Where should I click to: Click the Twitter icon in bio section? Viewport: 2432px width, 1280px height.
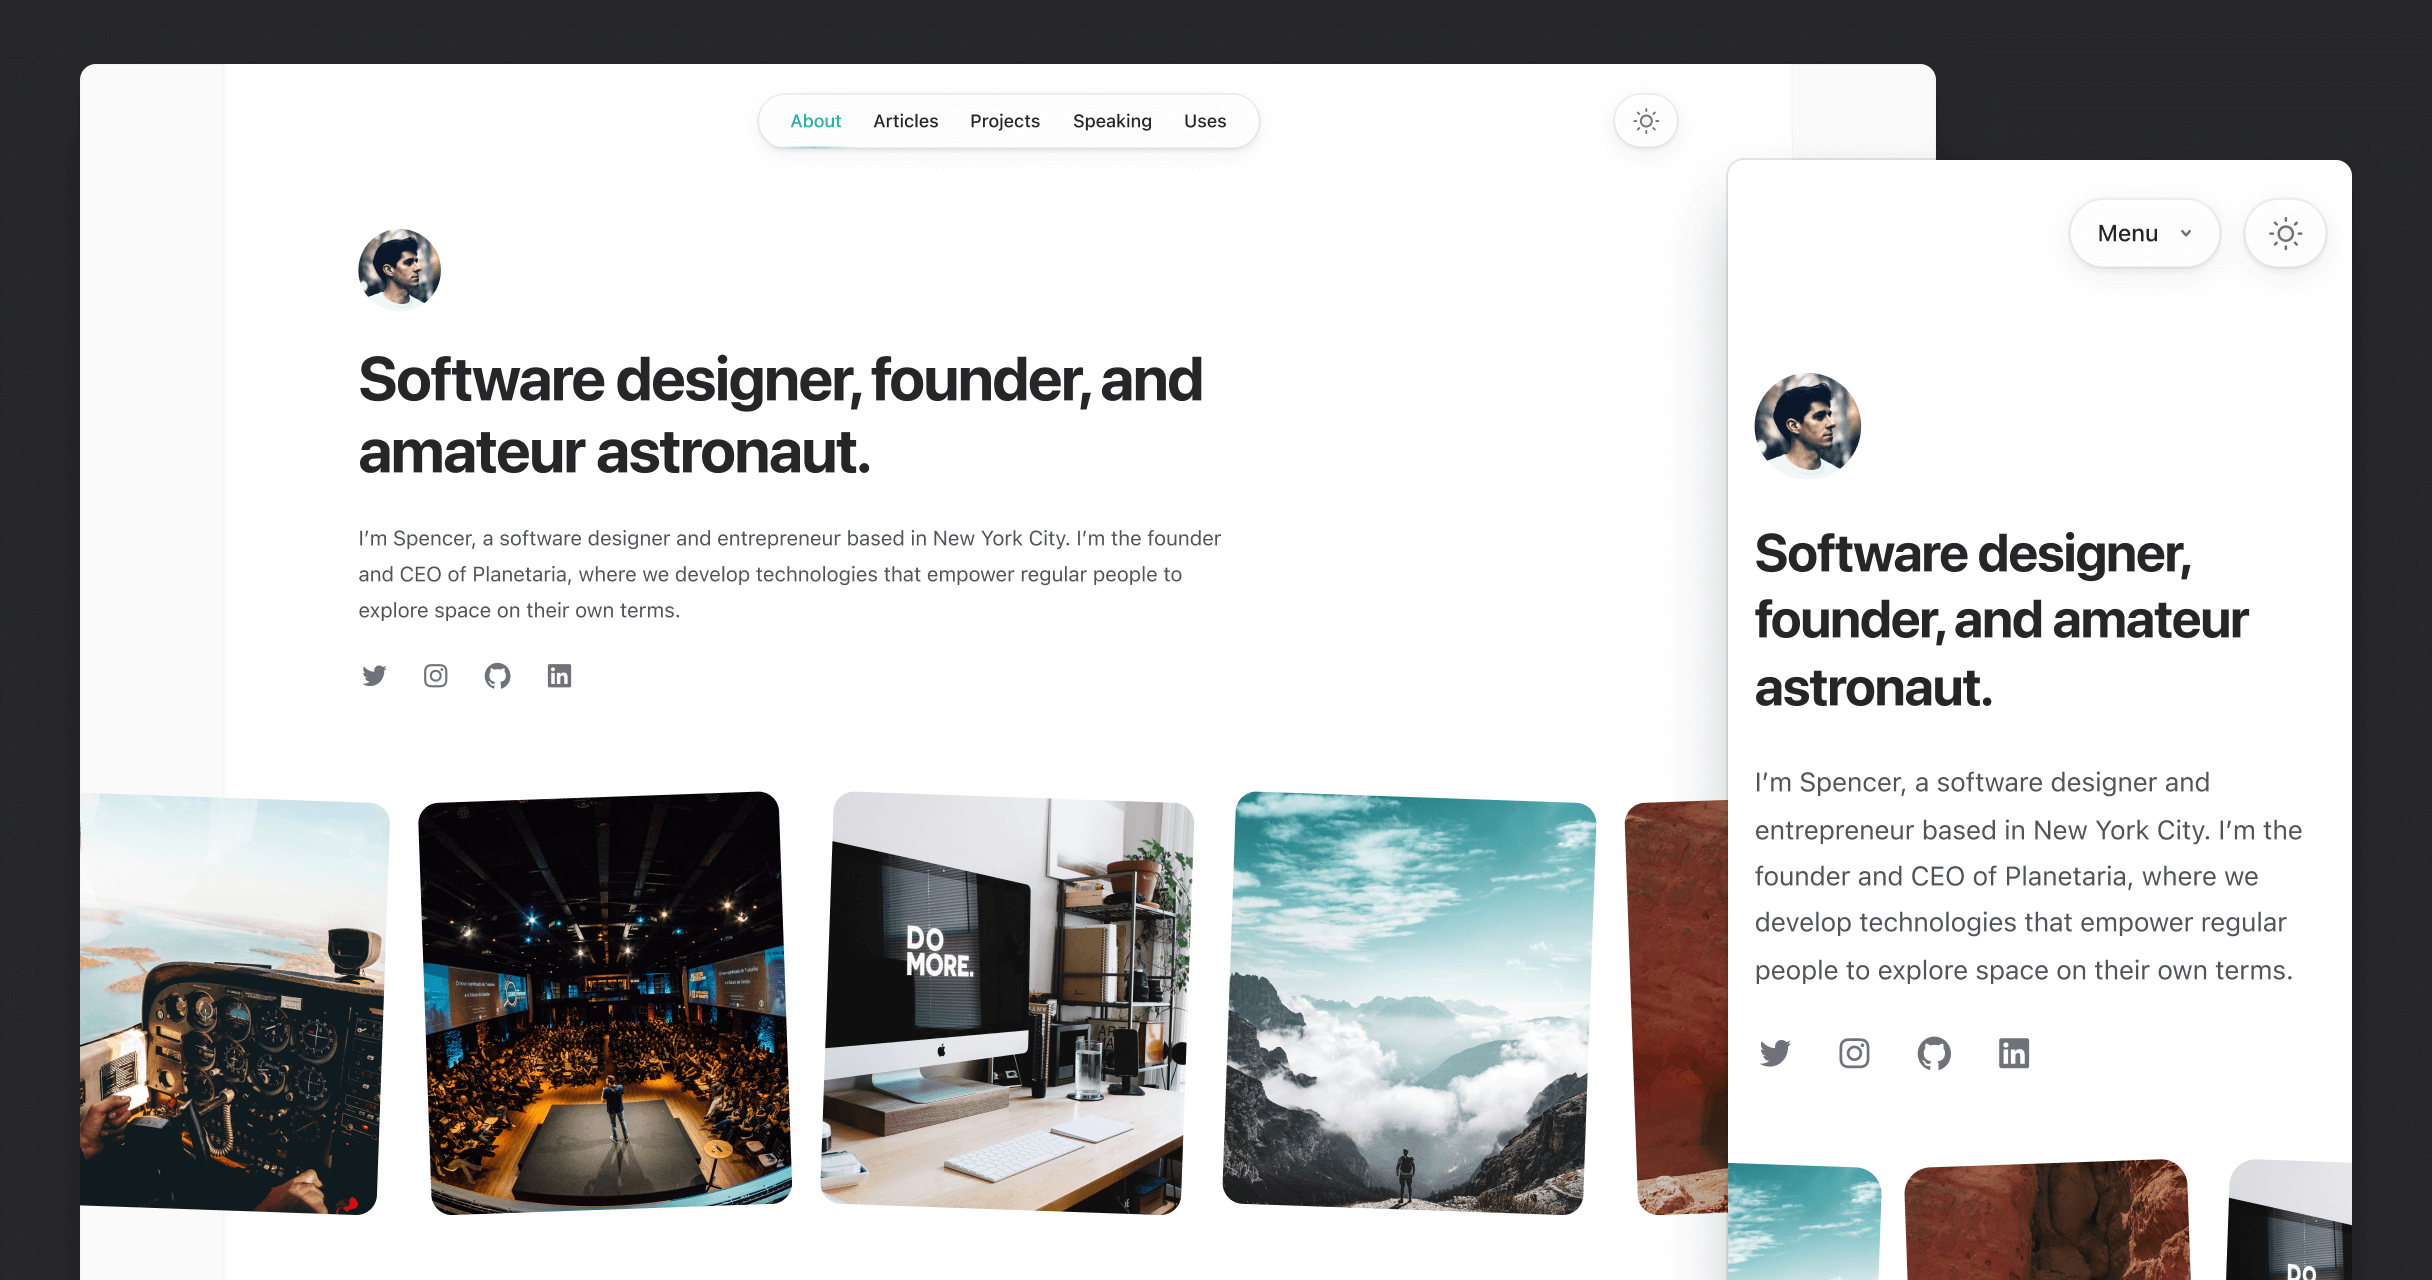point(375,675)
